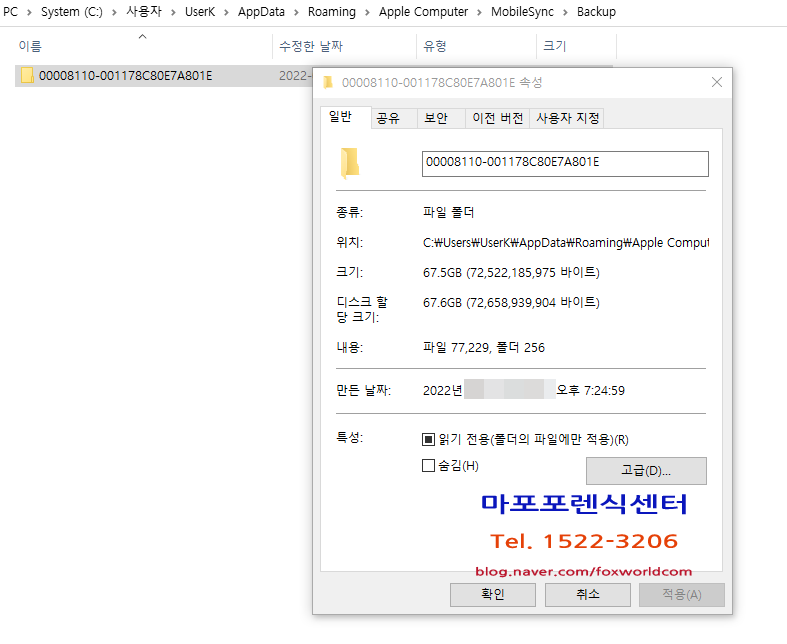Click the large folder icon in properties
787x644 pixels.
pyautogui.click(x=350, y=163)
